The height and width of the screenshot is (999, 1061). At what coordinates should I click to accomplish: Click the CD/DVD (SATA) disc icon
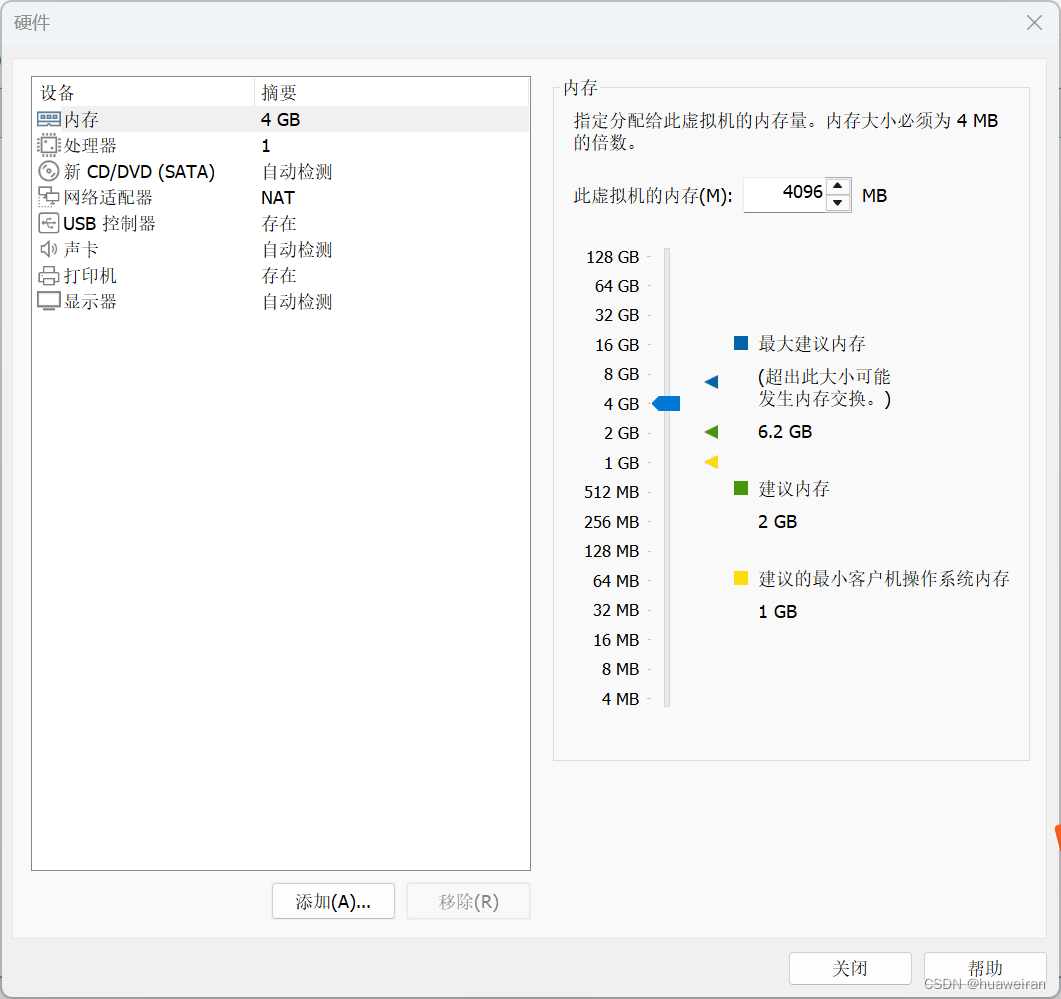click(49, 171)
